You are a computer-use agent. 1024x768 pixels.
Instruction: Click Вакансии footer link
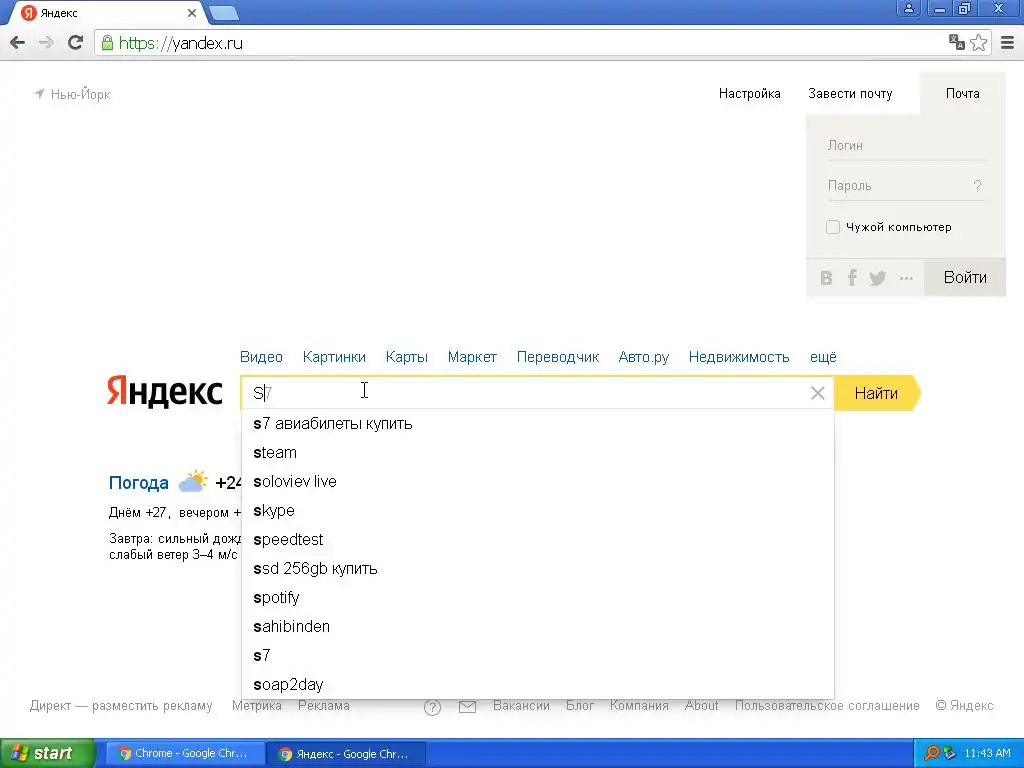[x=521, y=706]
